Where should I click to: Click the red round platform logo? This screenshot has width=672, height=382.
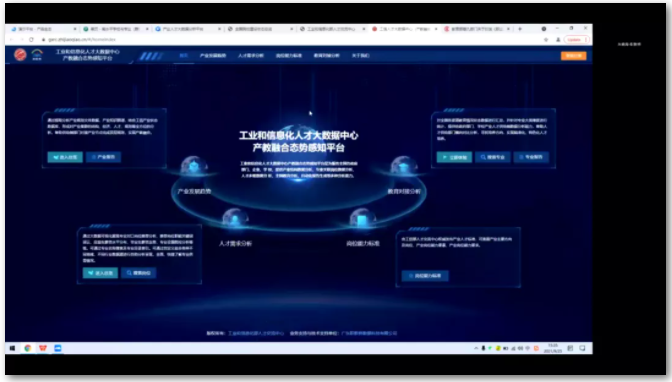pyautogui.click(x=20, y=55)
